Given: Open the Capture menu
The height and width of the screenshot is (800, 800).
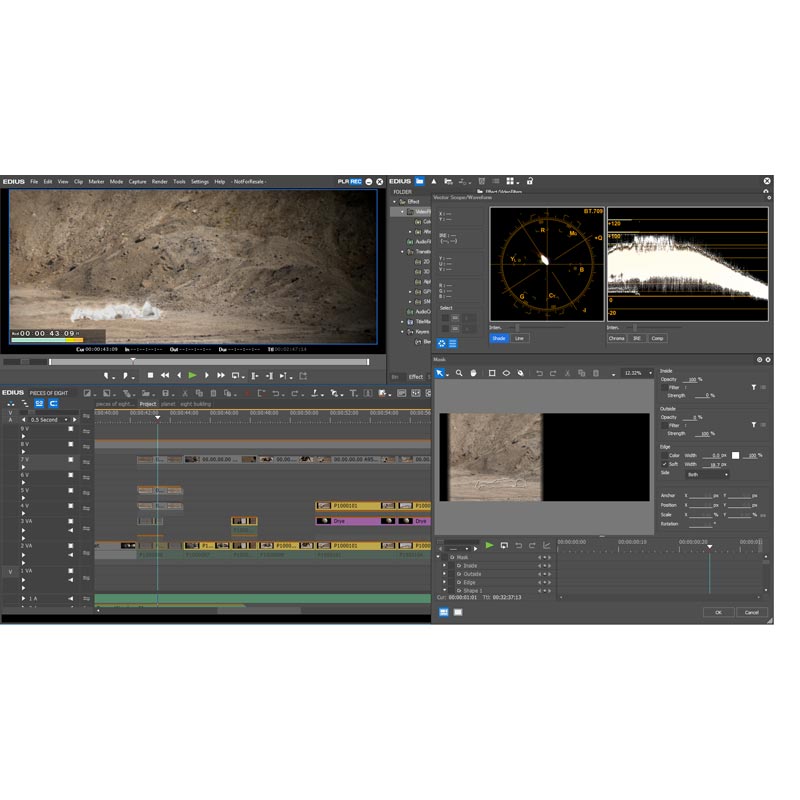Looking at the screenshot, I should (137, 182).
